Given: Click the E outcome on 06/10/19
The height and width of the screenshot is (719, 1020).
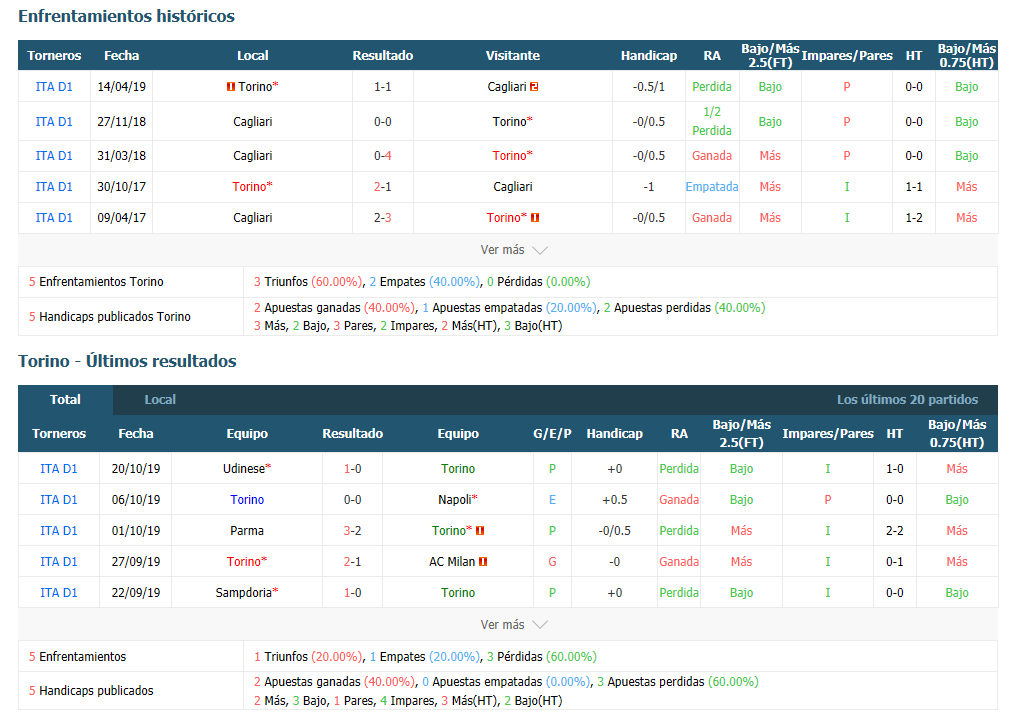Looking at the screenshot, I should tap(552, 500).
